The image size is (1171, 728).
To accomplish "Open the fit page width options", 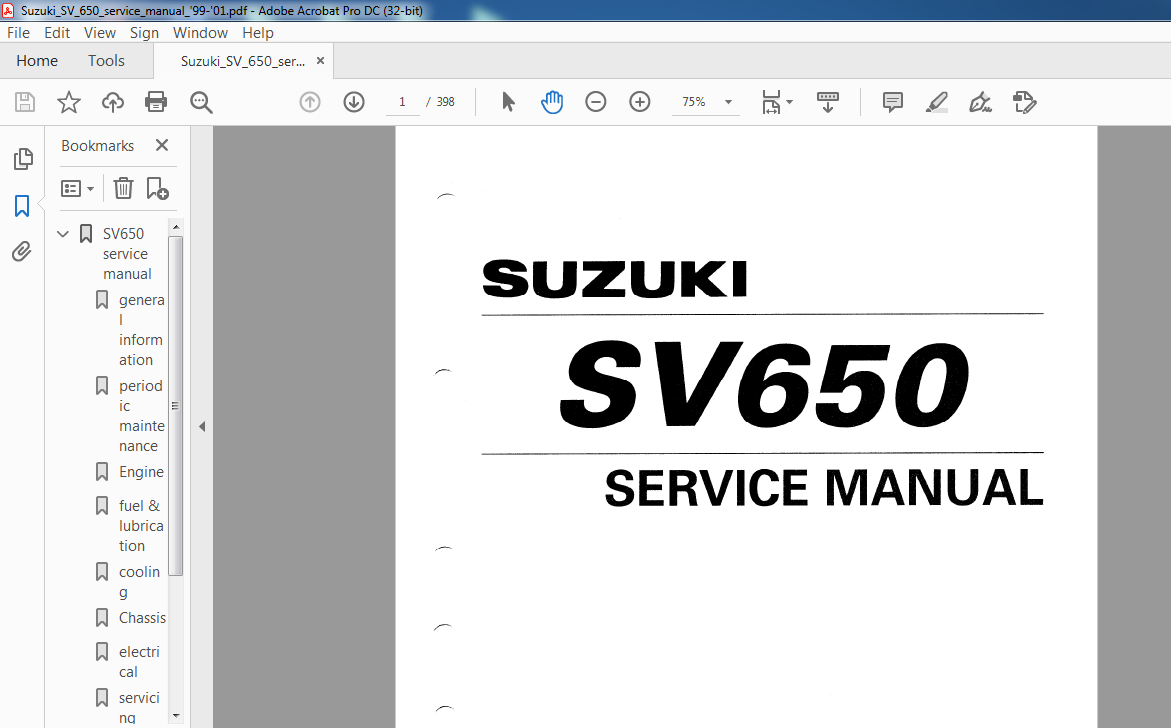I will pyautogui.click(x=777, y=102).
